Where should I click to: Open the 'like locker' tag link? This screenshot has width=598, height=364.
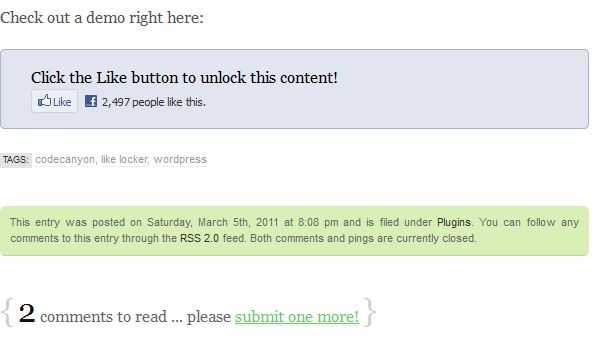pos(124,159)
